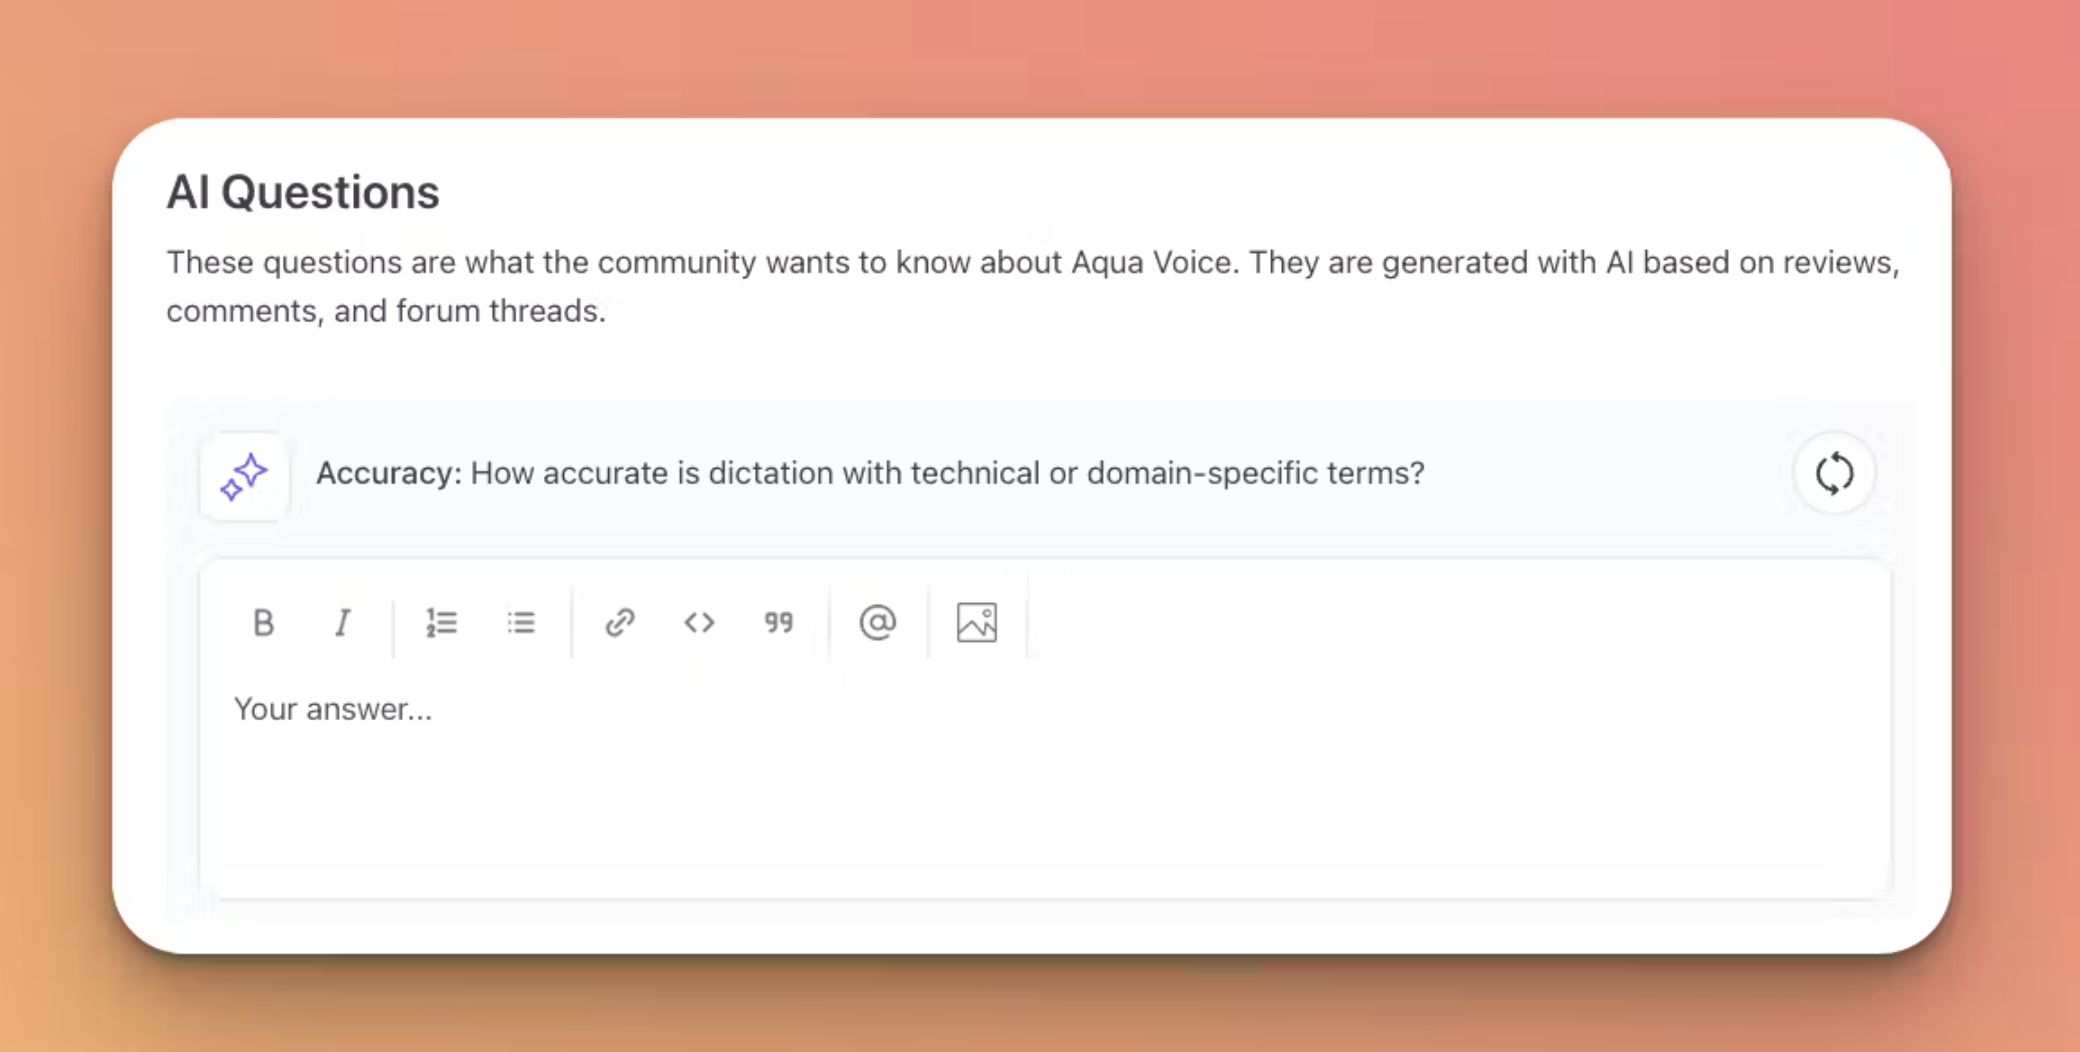This screenshot has width=2080, height=1052.
Task: Insert a bulleted list
Action: coord(521,623)
